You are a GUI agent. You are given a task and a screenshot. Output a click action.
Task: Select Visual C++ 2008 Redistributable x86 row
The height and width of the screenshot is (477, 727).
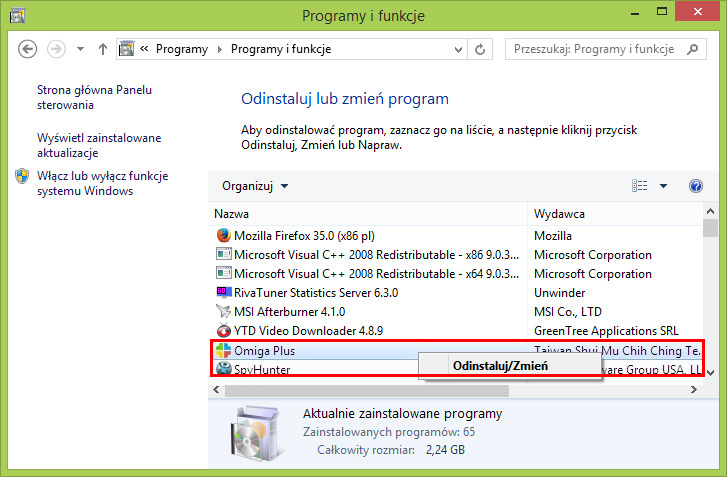click(370, 254)
